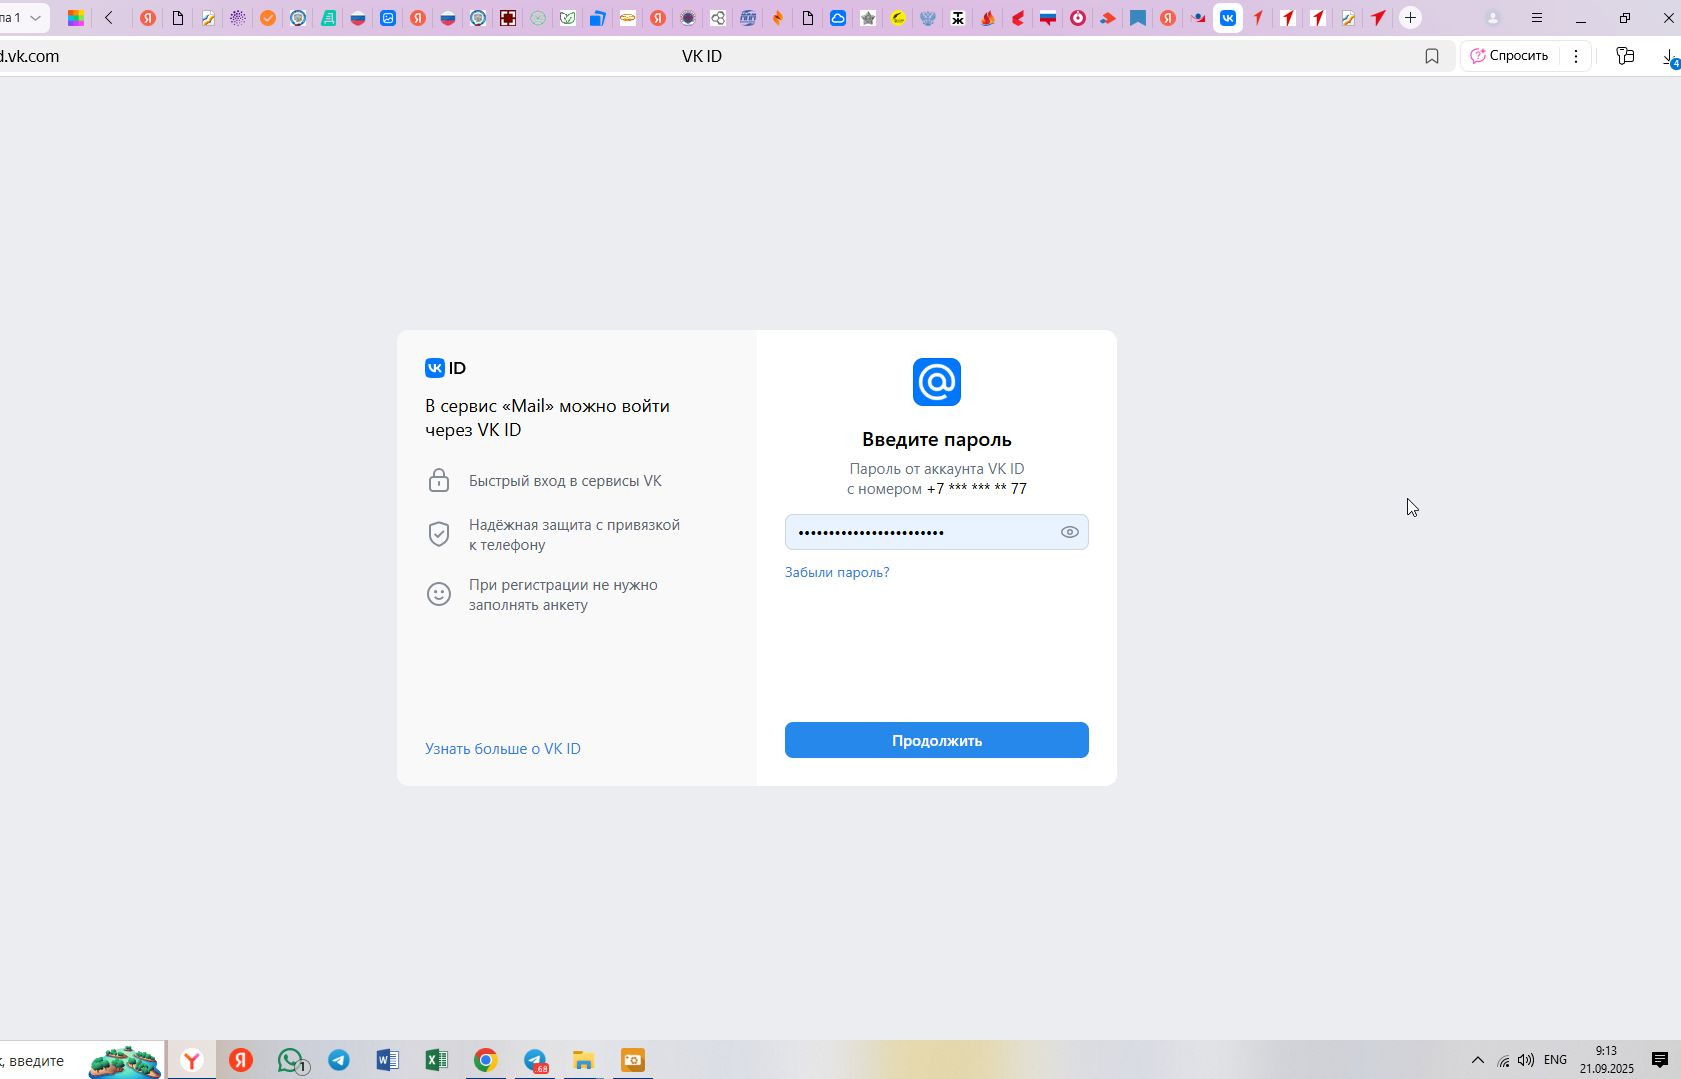
Task: Open the collections side panel icon
Action: (1625, 56)
